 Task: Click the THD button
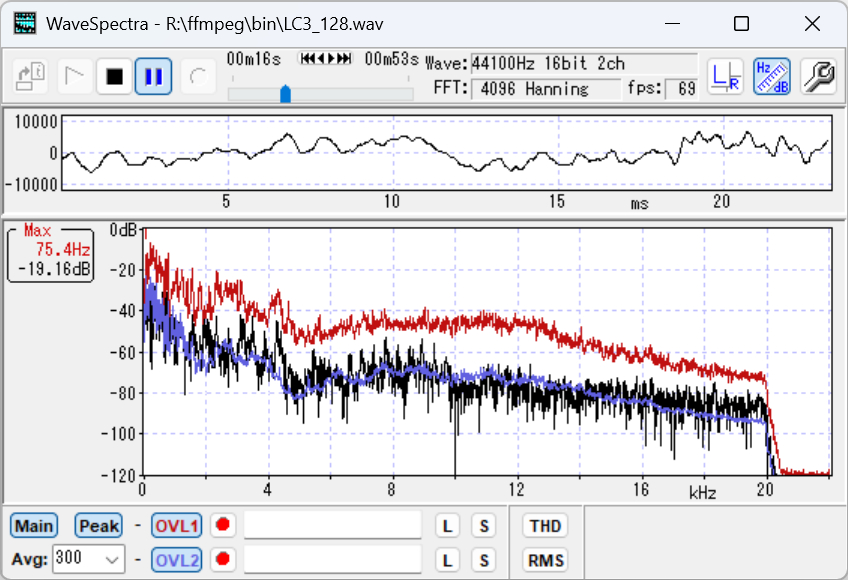pyautogui.click(x=545, y=526)
